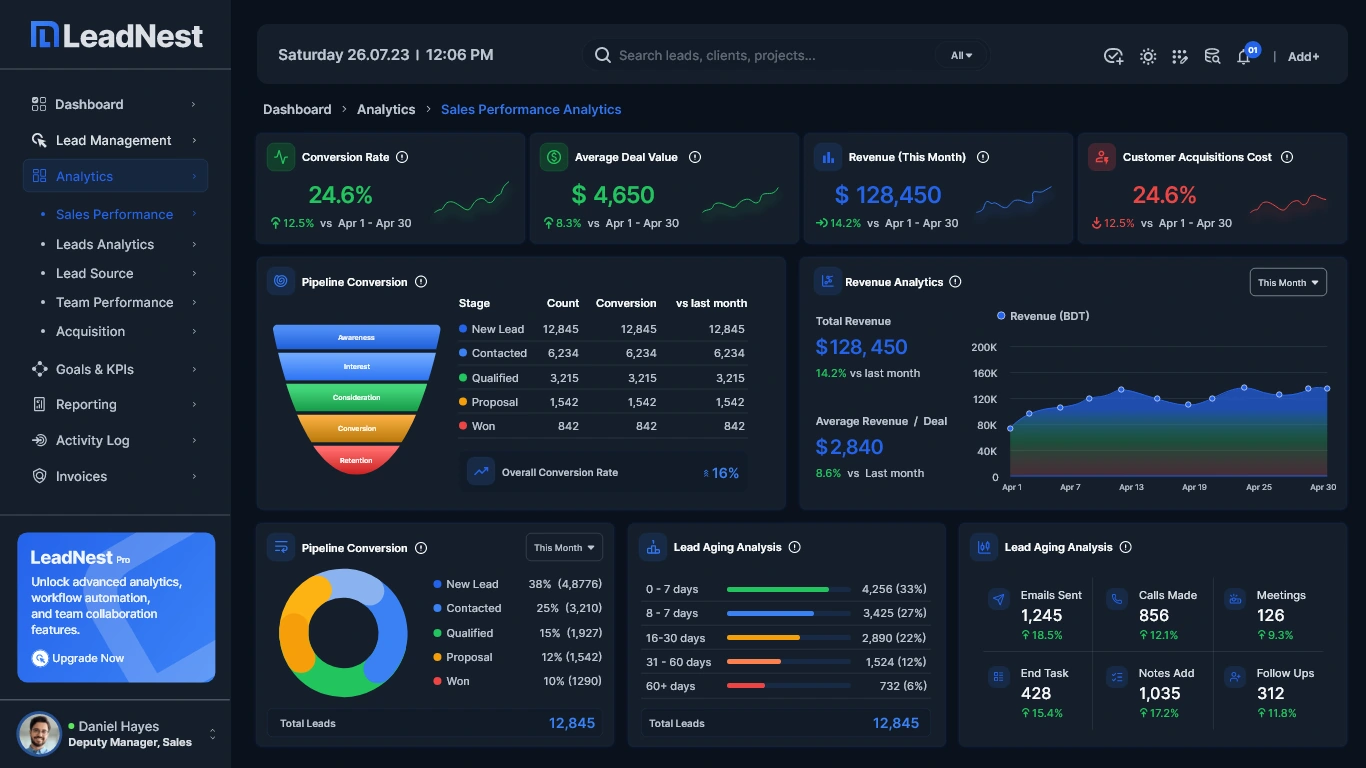Click the red icon on Customer Acquisitions Cost card
Image resolution: width=1366 pixels, height=768 pixels.
click(1102, 157)
